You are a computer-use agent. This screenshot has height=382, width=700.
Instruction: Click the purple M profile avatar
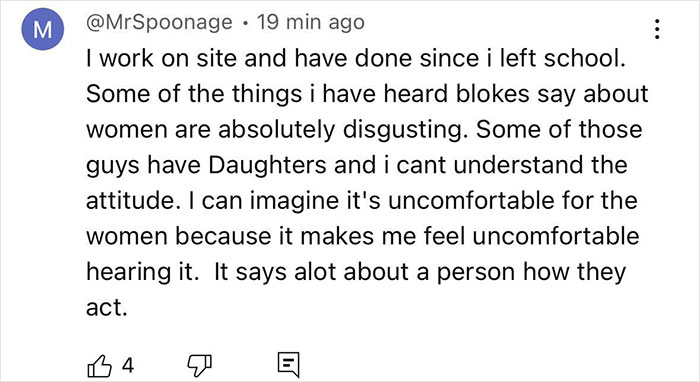[42, 29]
